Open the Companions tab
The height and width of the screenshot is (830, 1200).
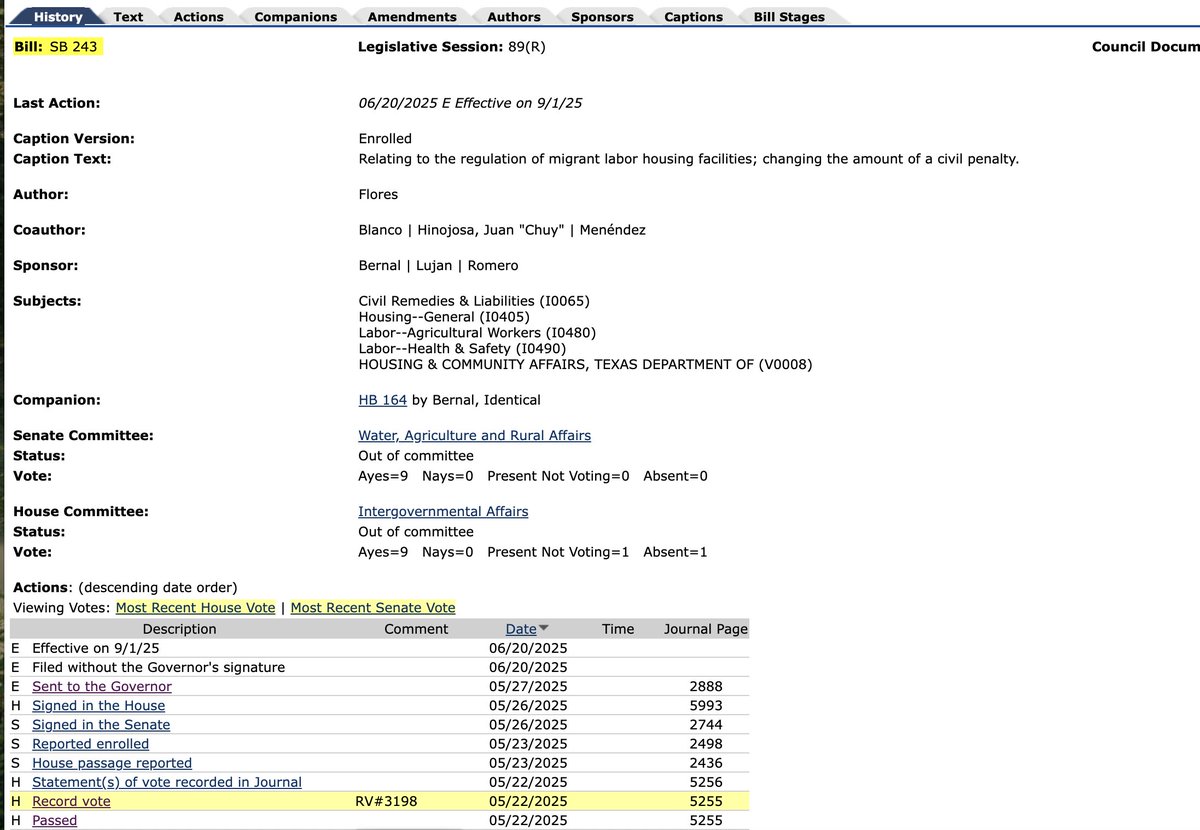coord(296,17)
